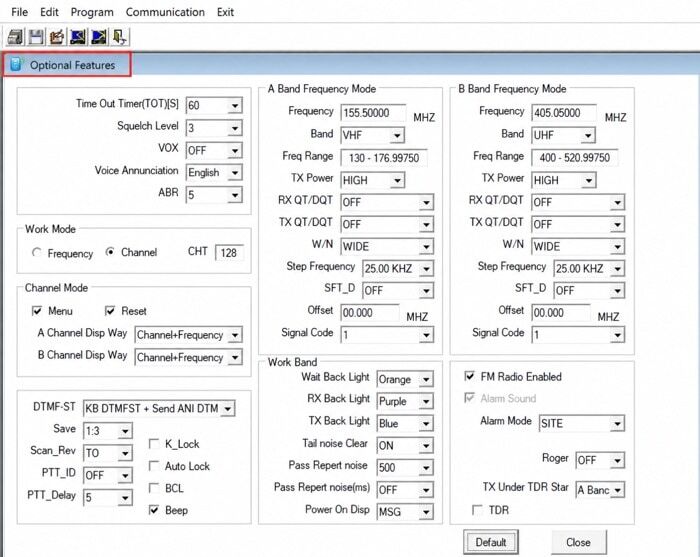Uncheck the Reset checkbox in Channel Mode
700x557 pixels.
click(110, 311)
